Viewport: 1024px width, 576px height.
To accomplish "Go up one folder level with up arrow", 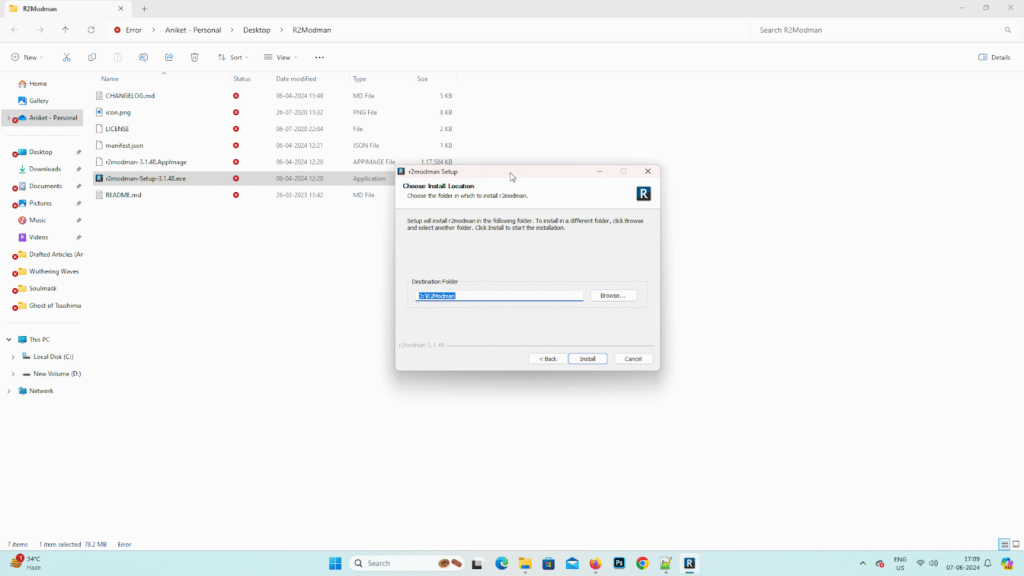I will coord(65,30).
